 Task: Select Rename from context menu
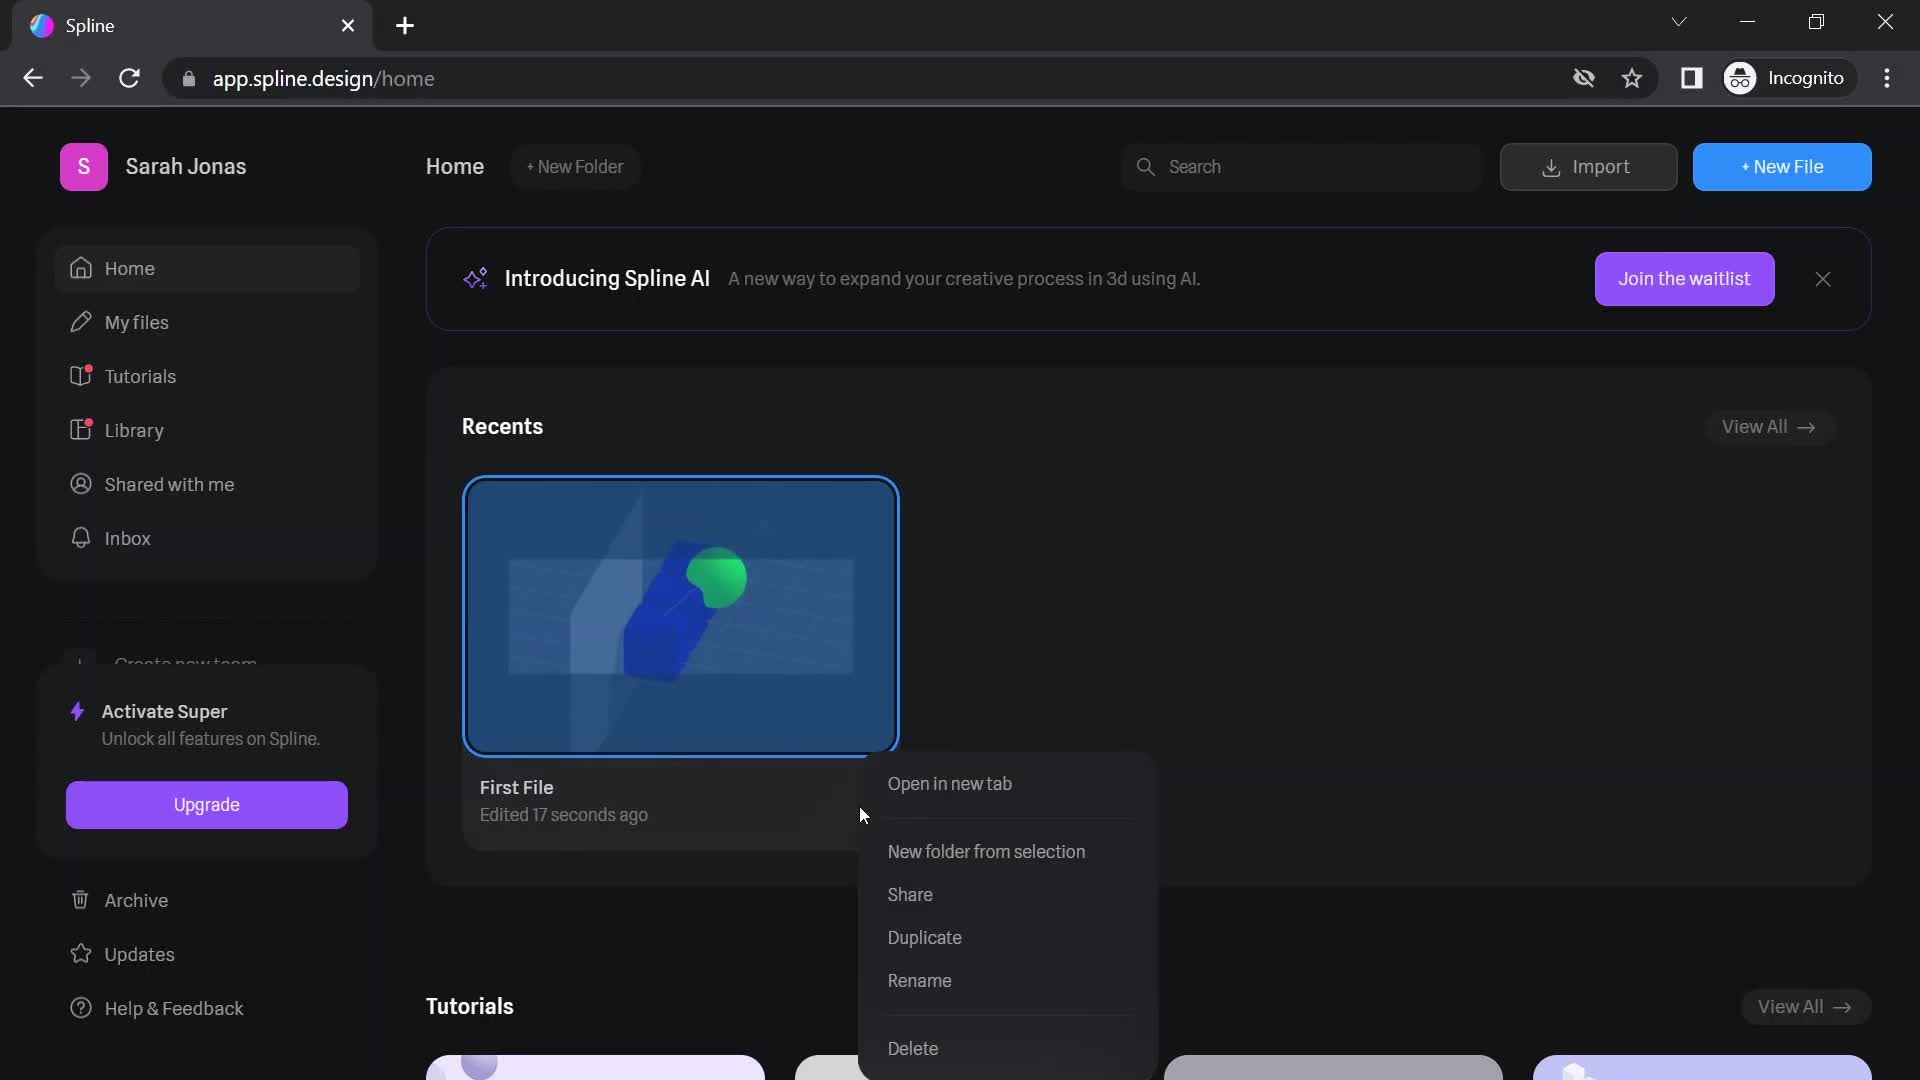point(919,981)
